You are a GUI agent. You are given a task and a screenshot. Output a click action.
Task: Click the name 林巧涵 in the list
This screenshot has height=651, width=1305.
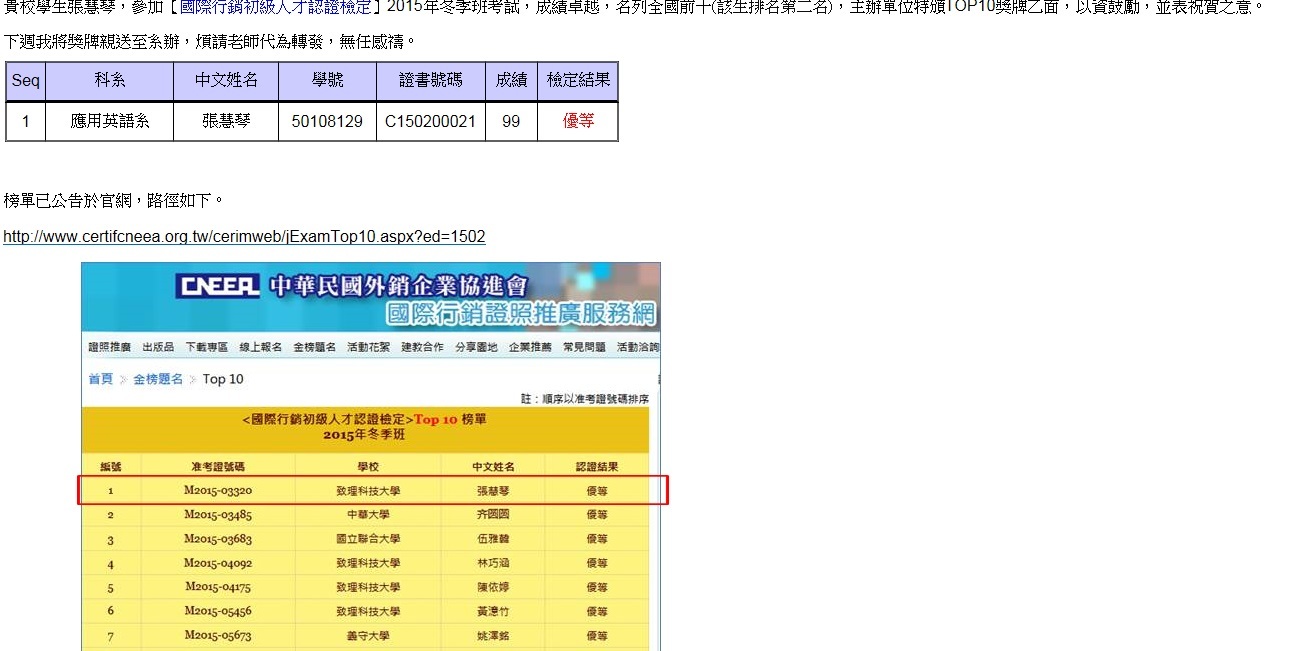click(493, 563)
